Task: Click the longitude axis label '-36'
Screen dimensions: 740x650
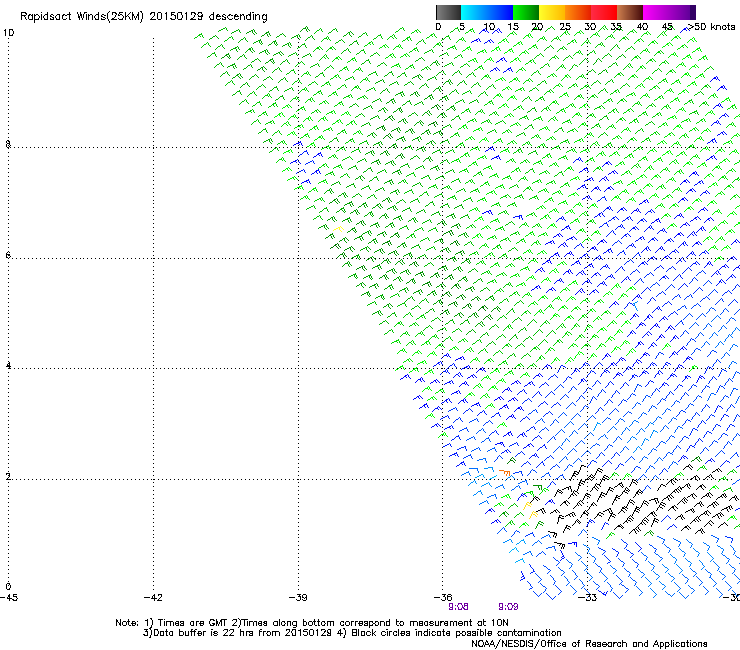Action: pos(443,598)
